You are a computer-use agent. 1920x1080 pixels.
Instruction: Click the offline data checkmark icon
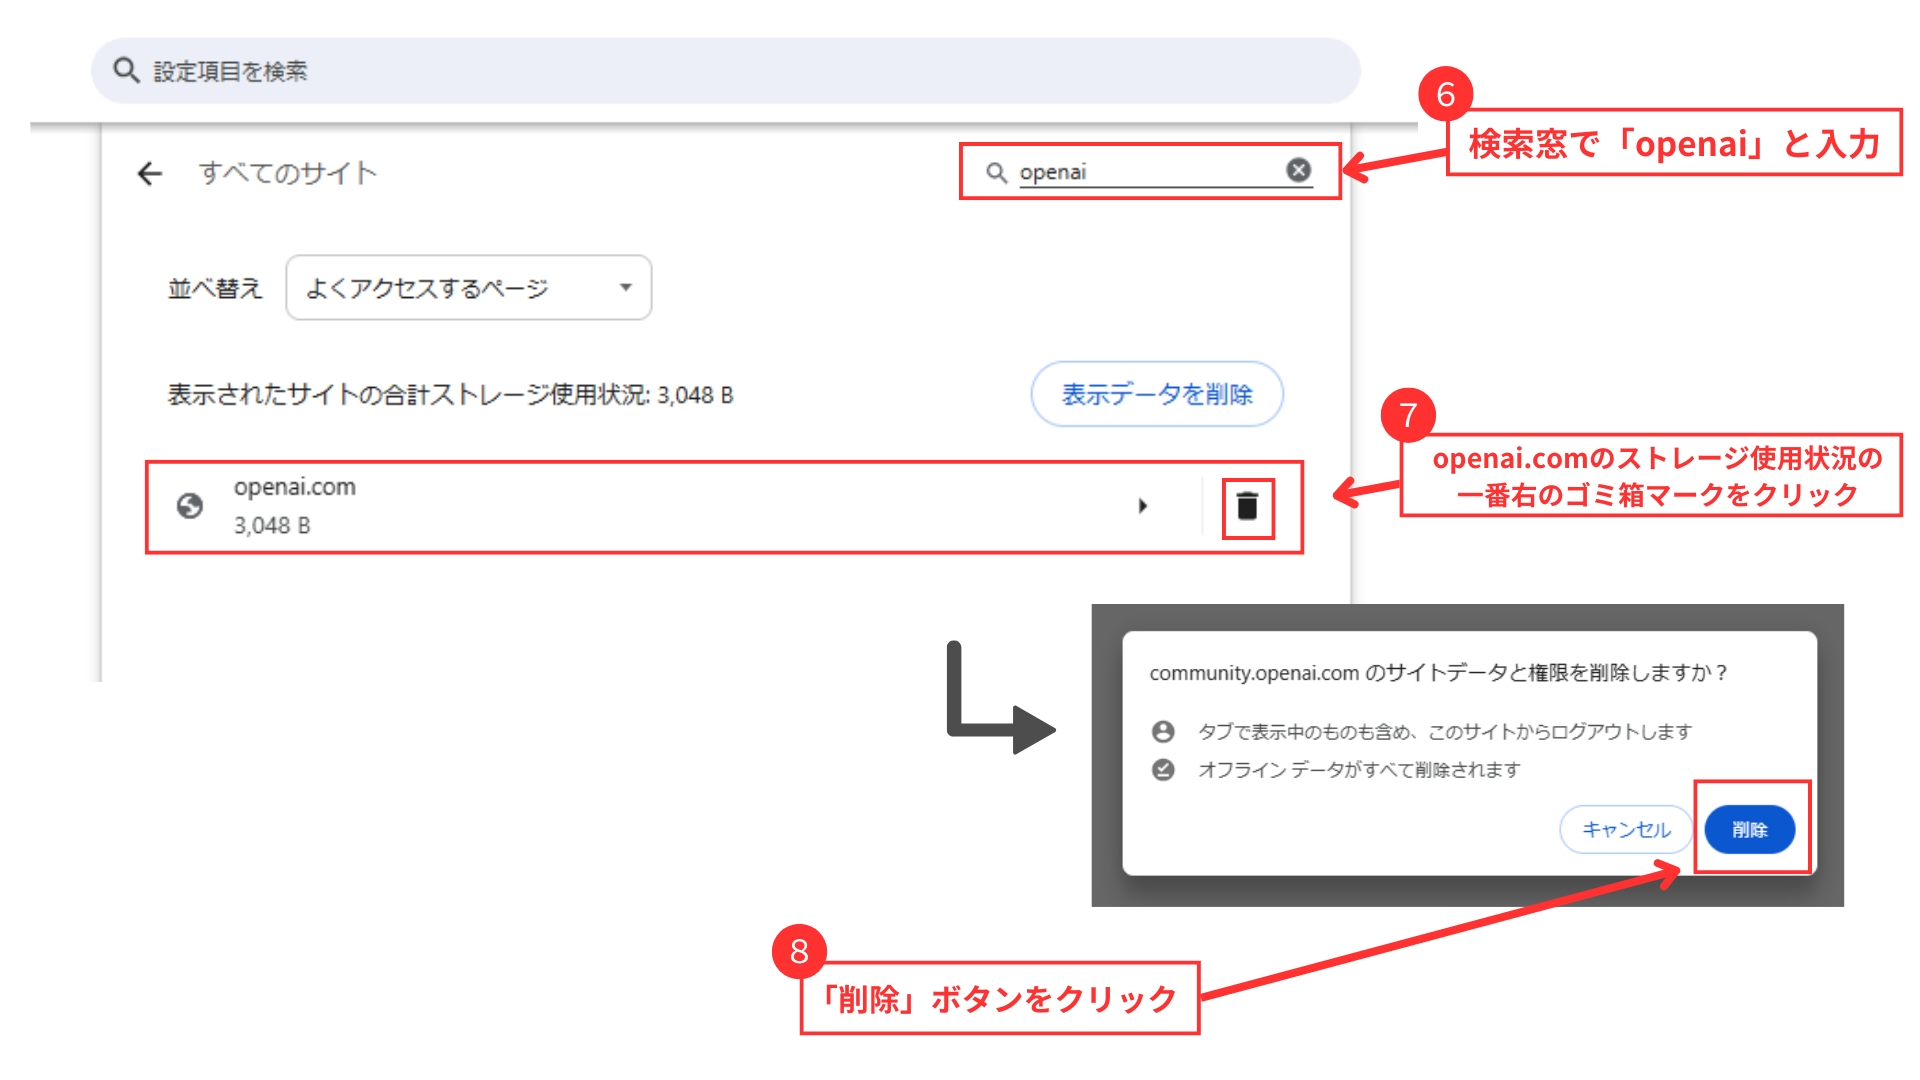click(1163, 770)
